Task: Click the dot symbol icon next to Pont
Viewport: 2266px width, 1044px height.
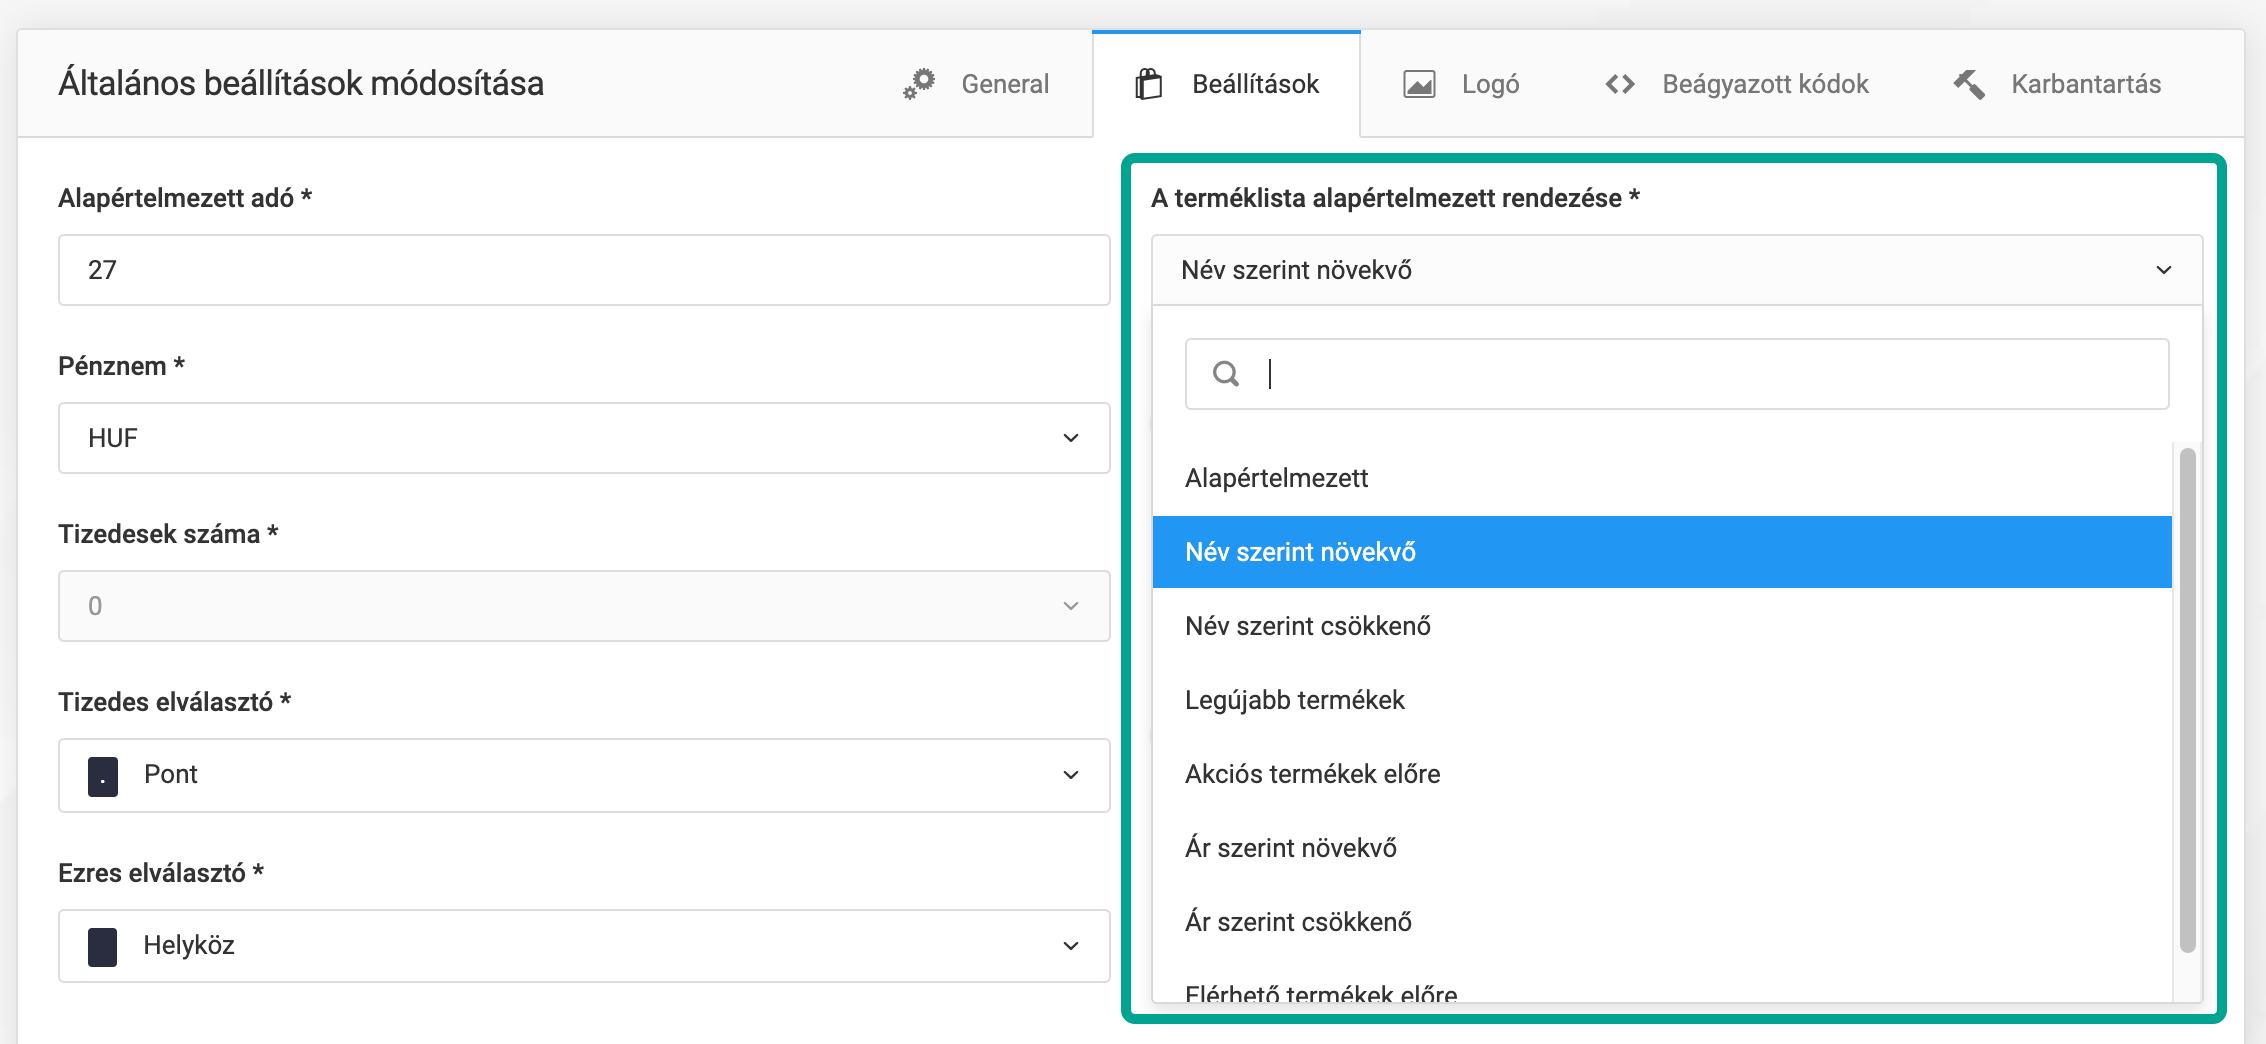Action: click(x=103, y=775)
